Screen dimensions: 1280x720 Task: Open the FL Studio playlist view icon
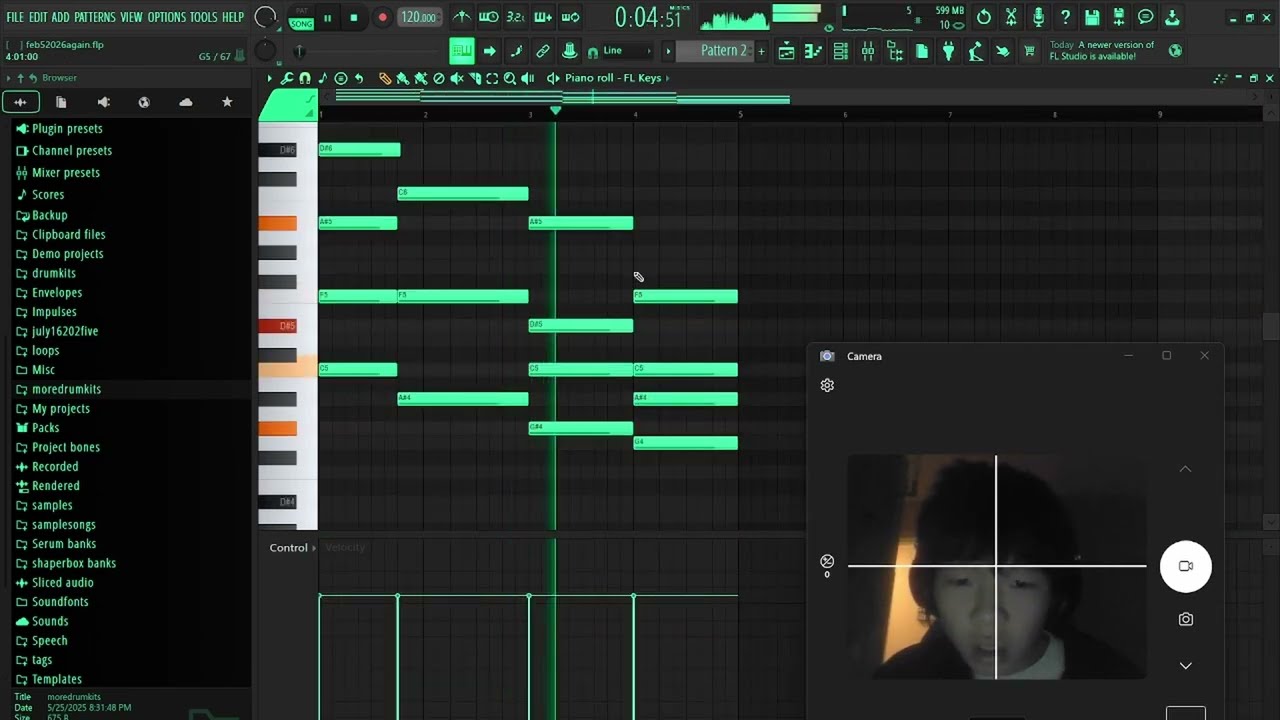pos(786,51)
